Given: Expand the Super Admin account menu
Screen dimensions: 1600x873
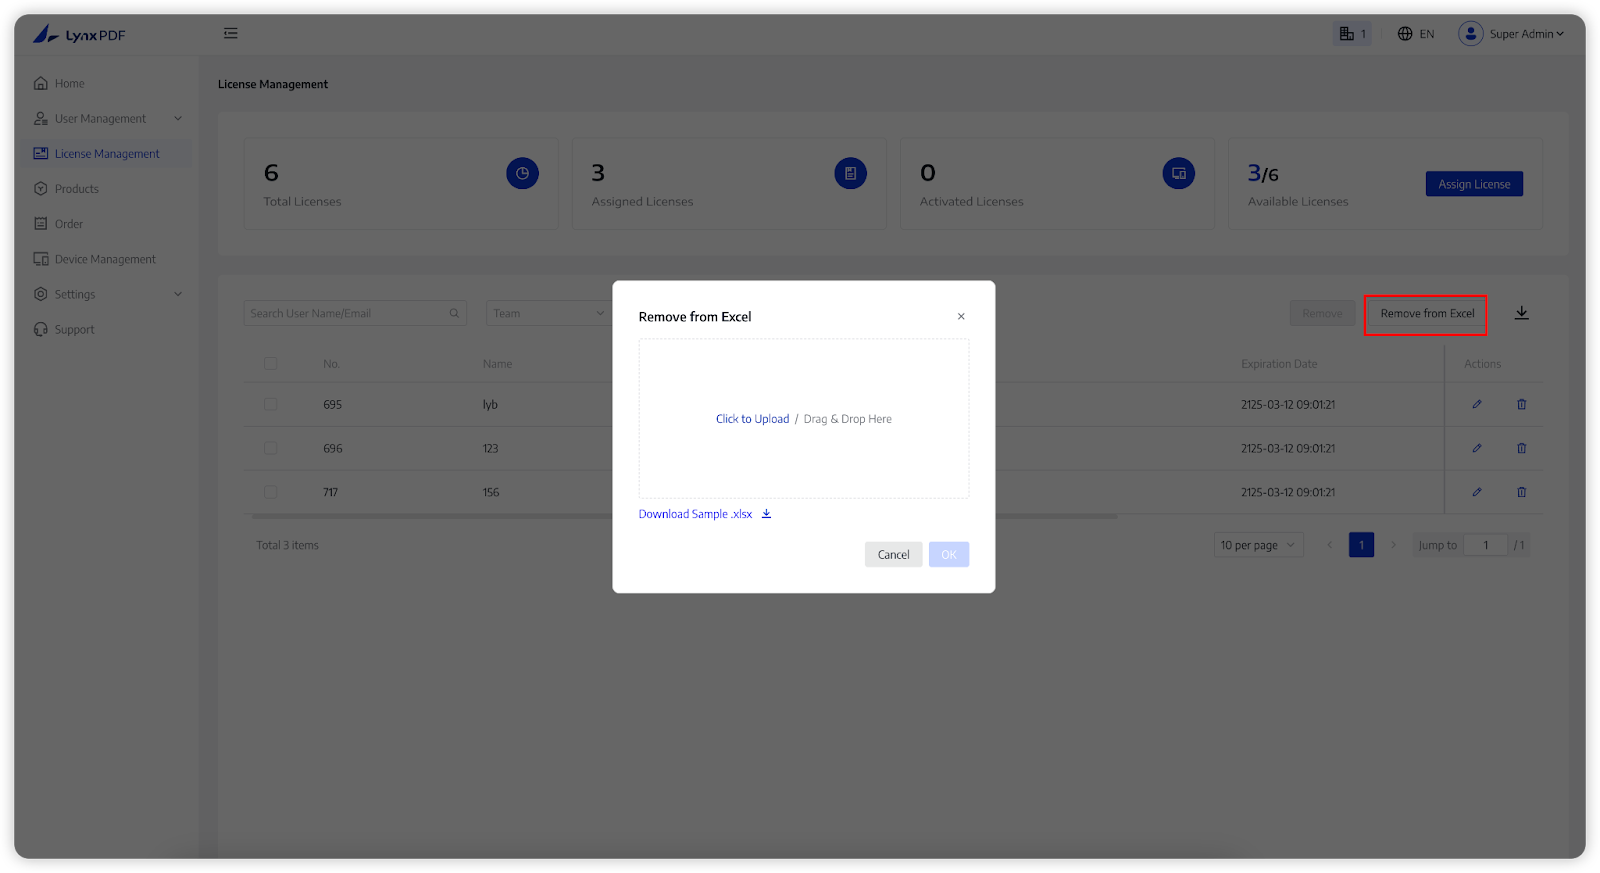Looking at the screenshot, I should click(1512, 34).
